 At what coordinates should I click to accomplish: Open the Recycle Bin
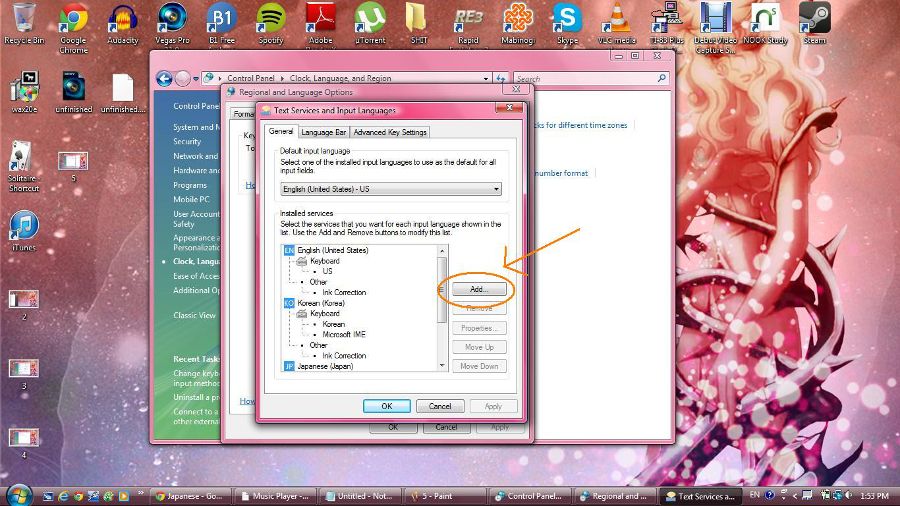(x=22, y=20)
